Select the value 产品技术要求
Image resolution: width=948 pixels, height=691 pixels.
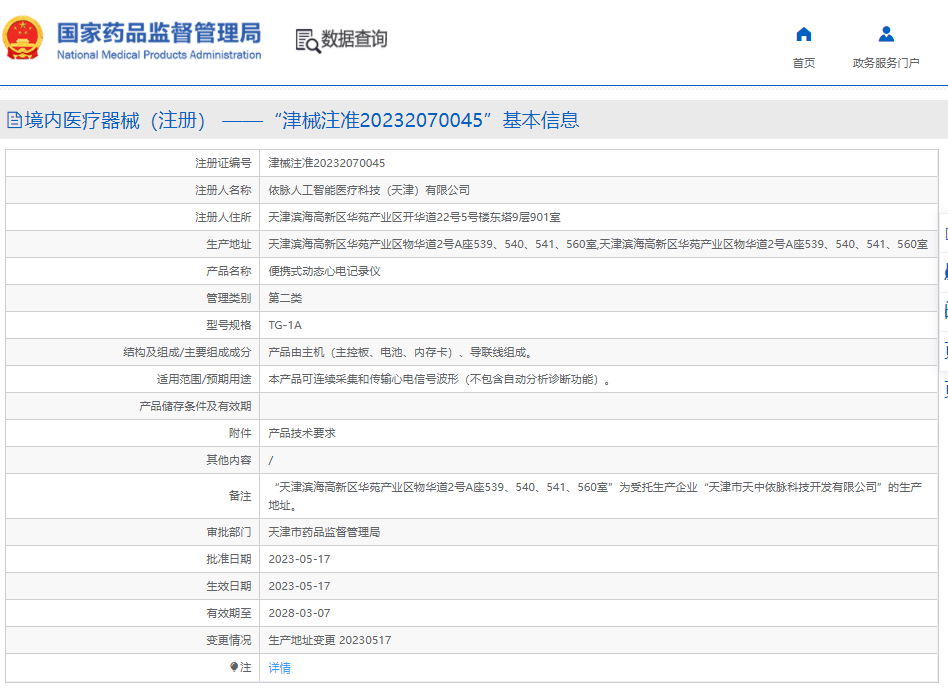[x=302, y=433]
